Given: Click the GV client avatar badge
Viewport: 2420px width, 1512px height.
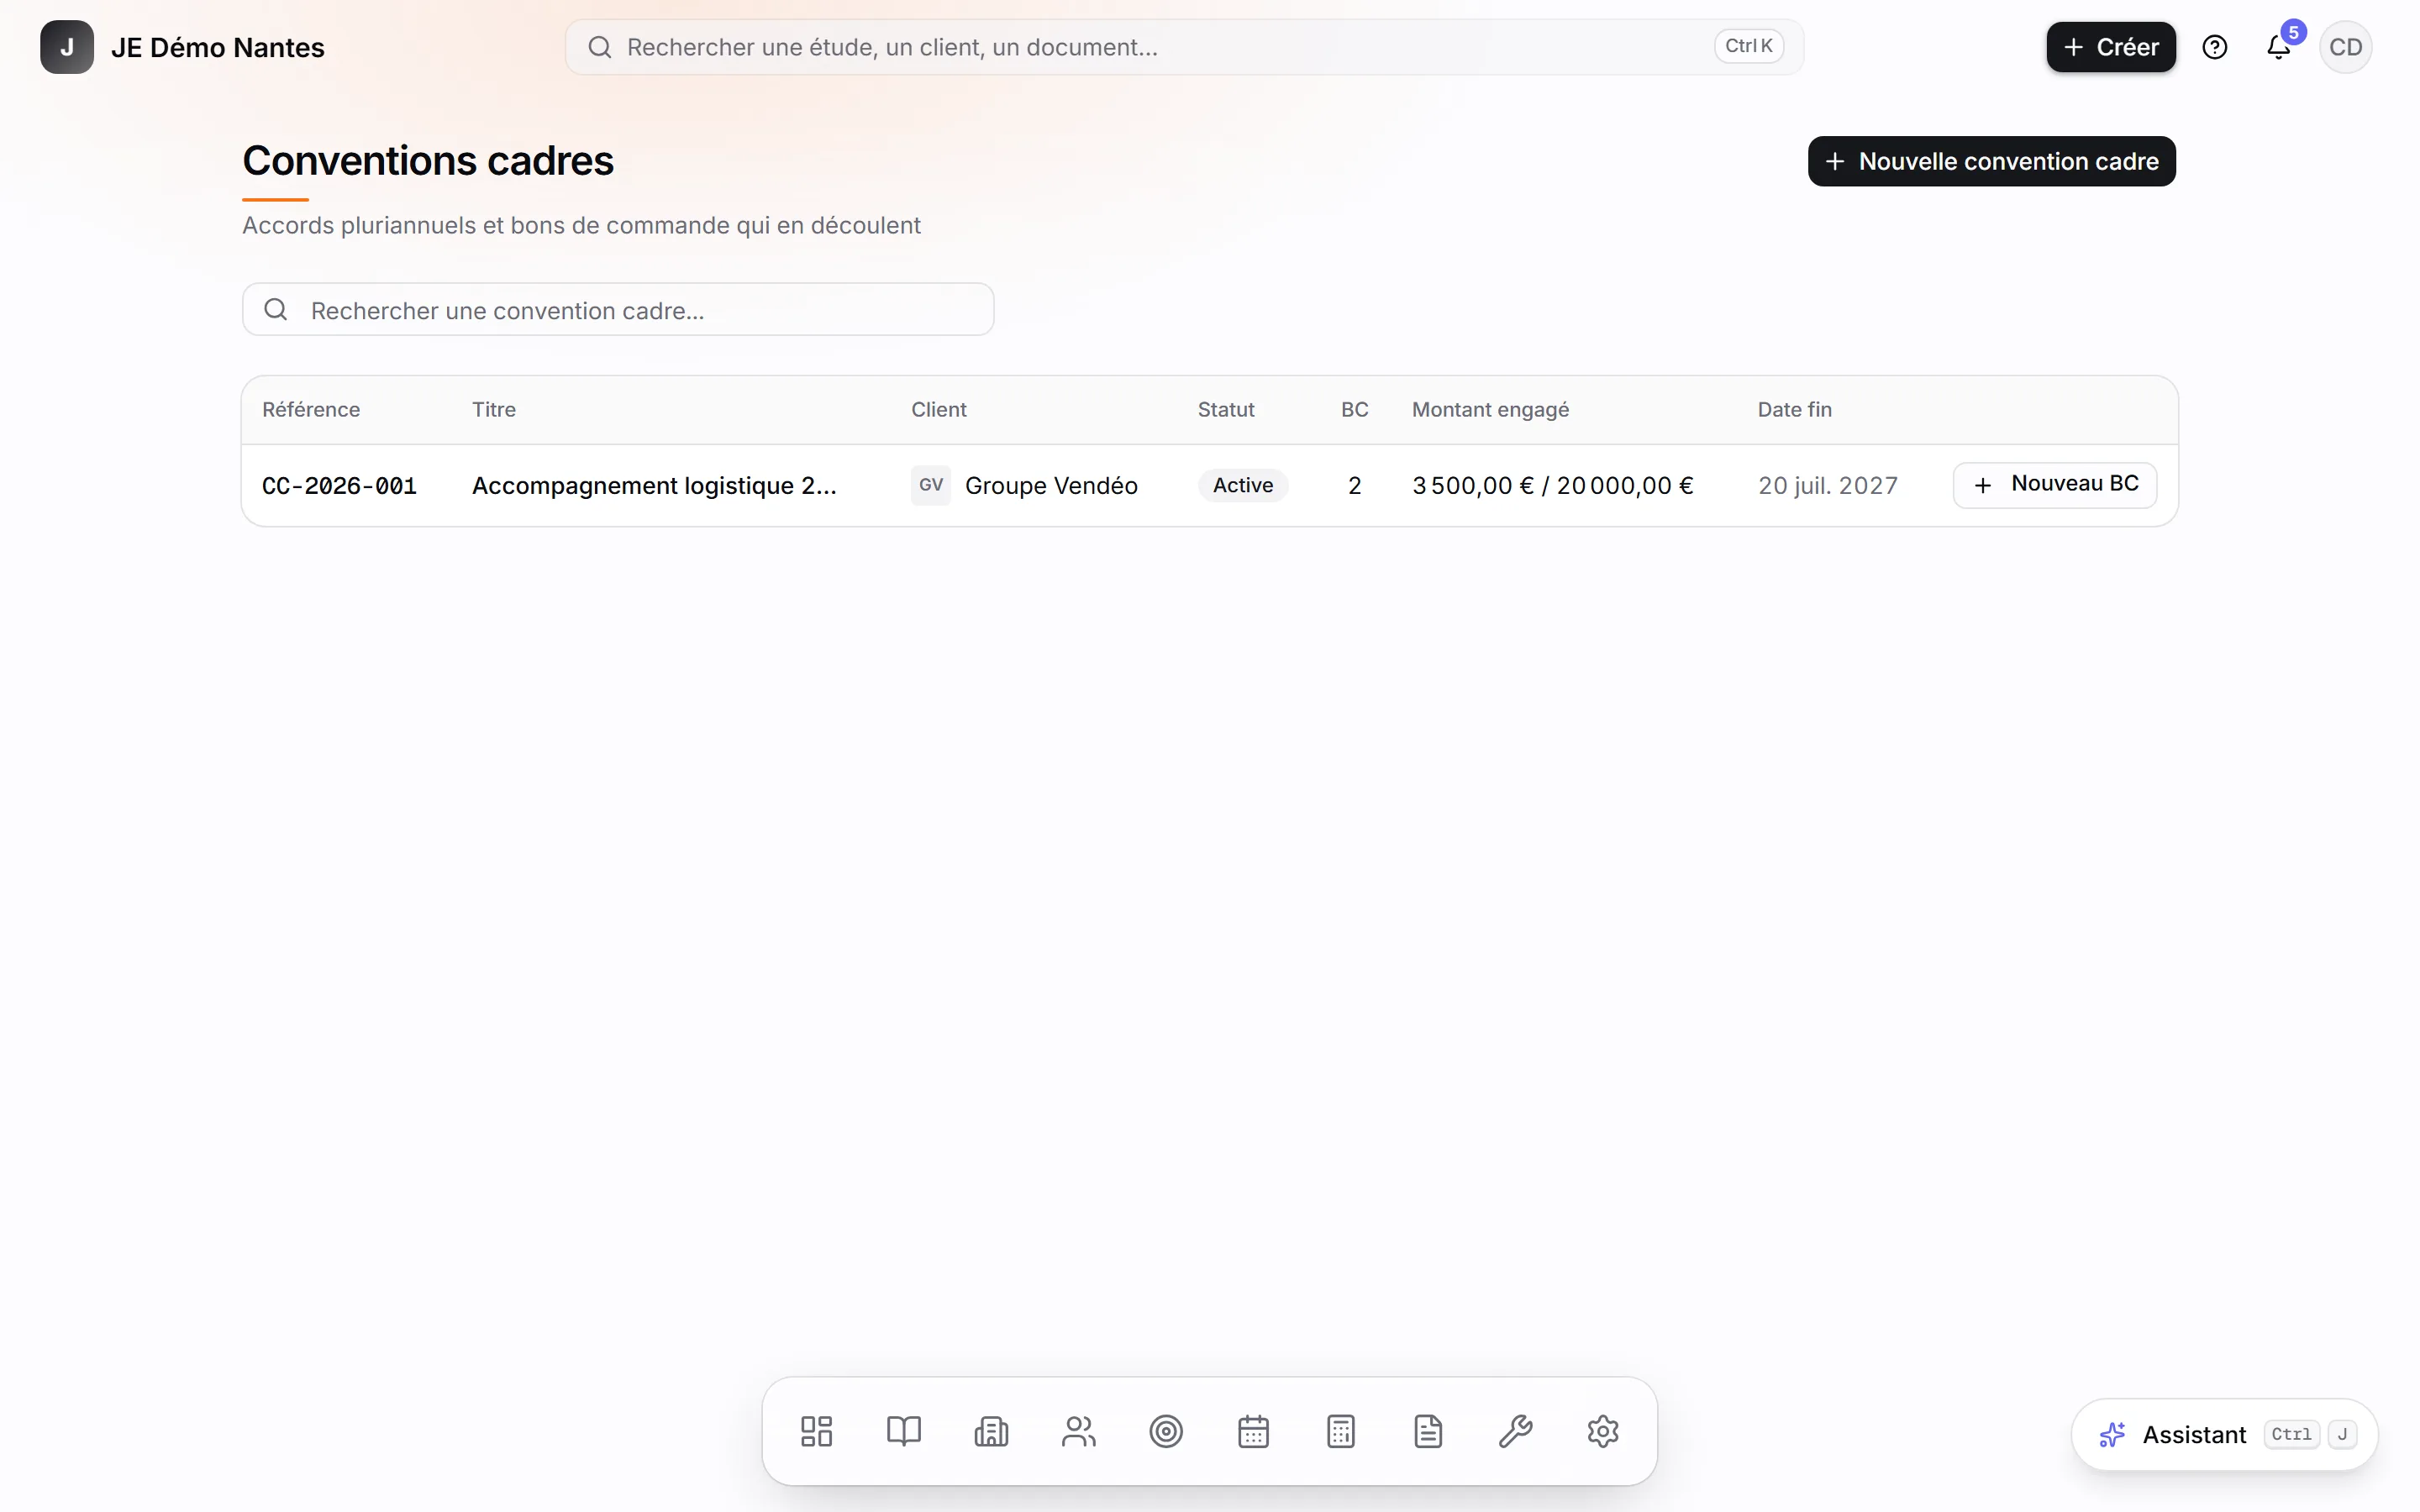Looking at the screenshot, I should click(930, 485).
